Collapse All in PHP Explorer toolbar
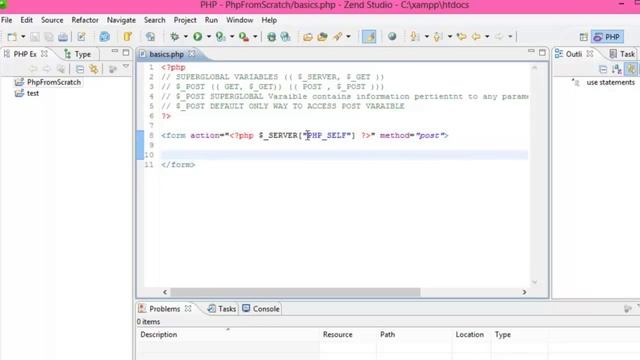This screenshot has height=360, width=640. (x=80, y=69)
